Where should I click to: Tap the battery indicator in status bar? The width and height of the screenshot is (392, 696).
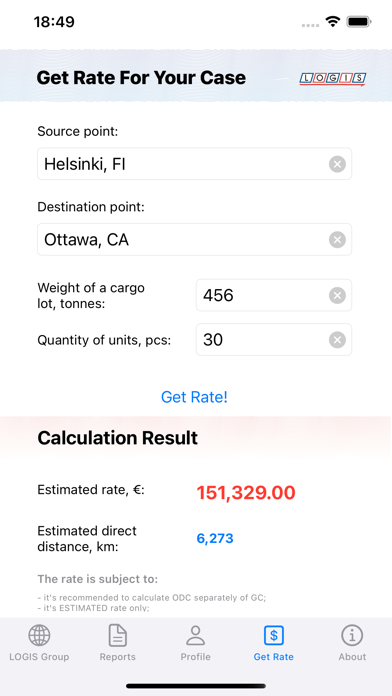(x=359, y=21)
